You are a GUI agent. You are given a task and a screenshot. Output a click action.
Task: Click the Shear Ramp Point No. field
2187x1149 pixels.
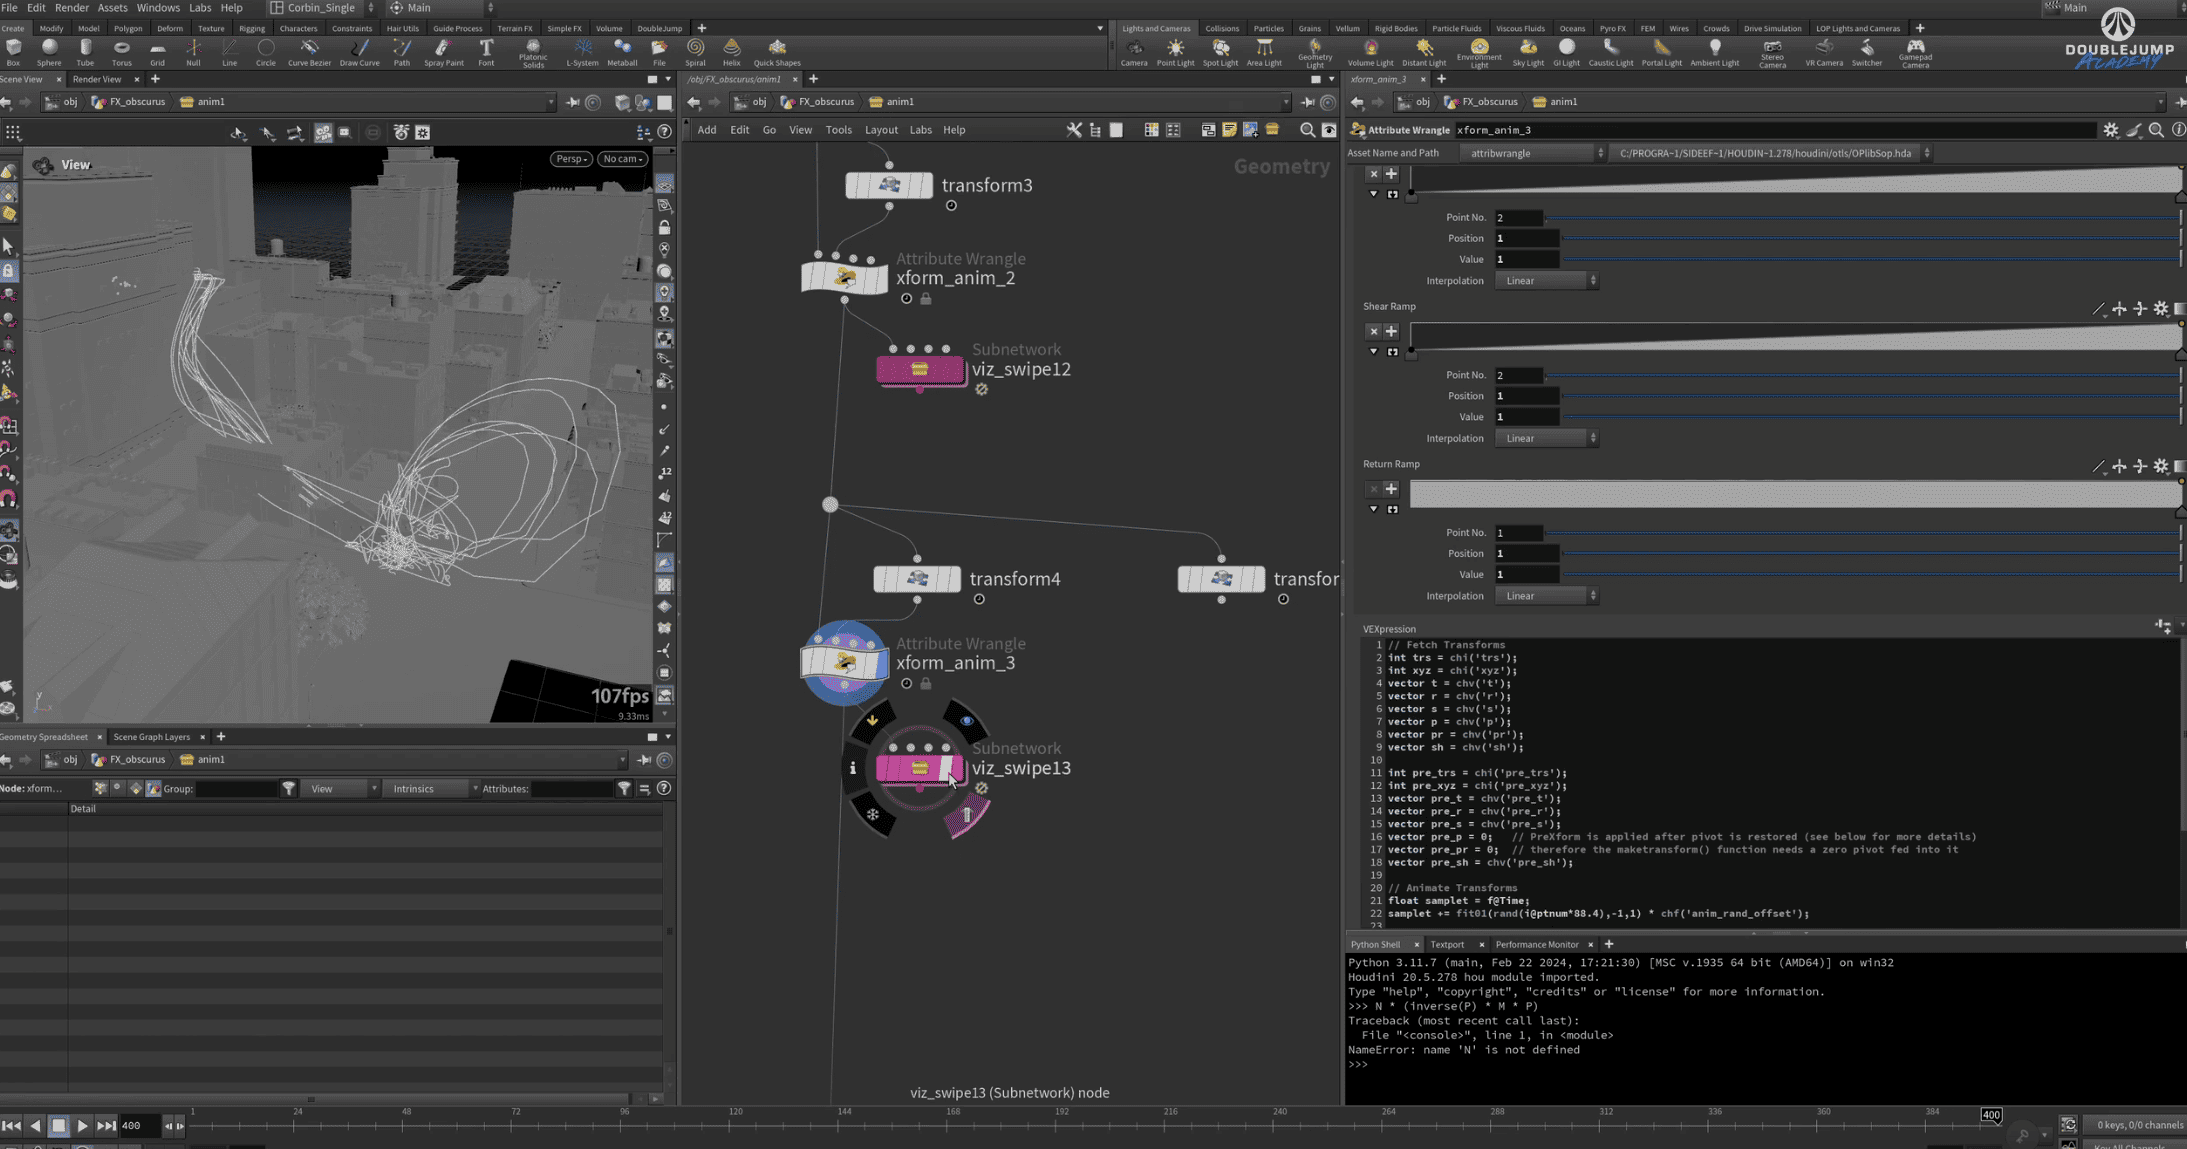tap(1518, 375)
